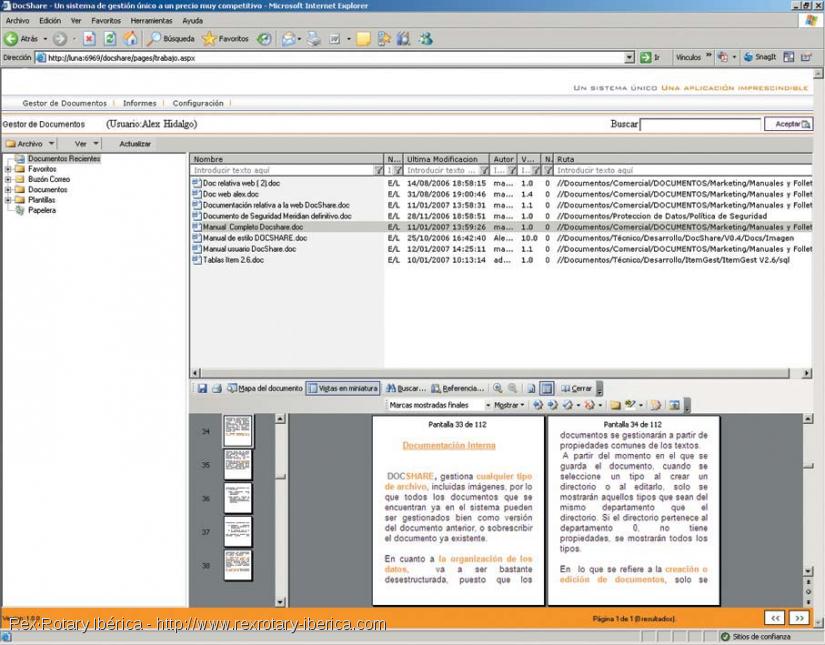The image size is (825, 645).
Task: Expand the Documentos tree folder
Action: click(x=8, y=190)
